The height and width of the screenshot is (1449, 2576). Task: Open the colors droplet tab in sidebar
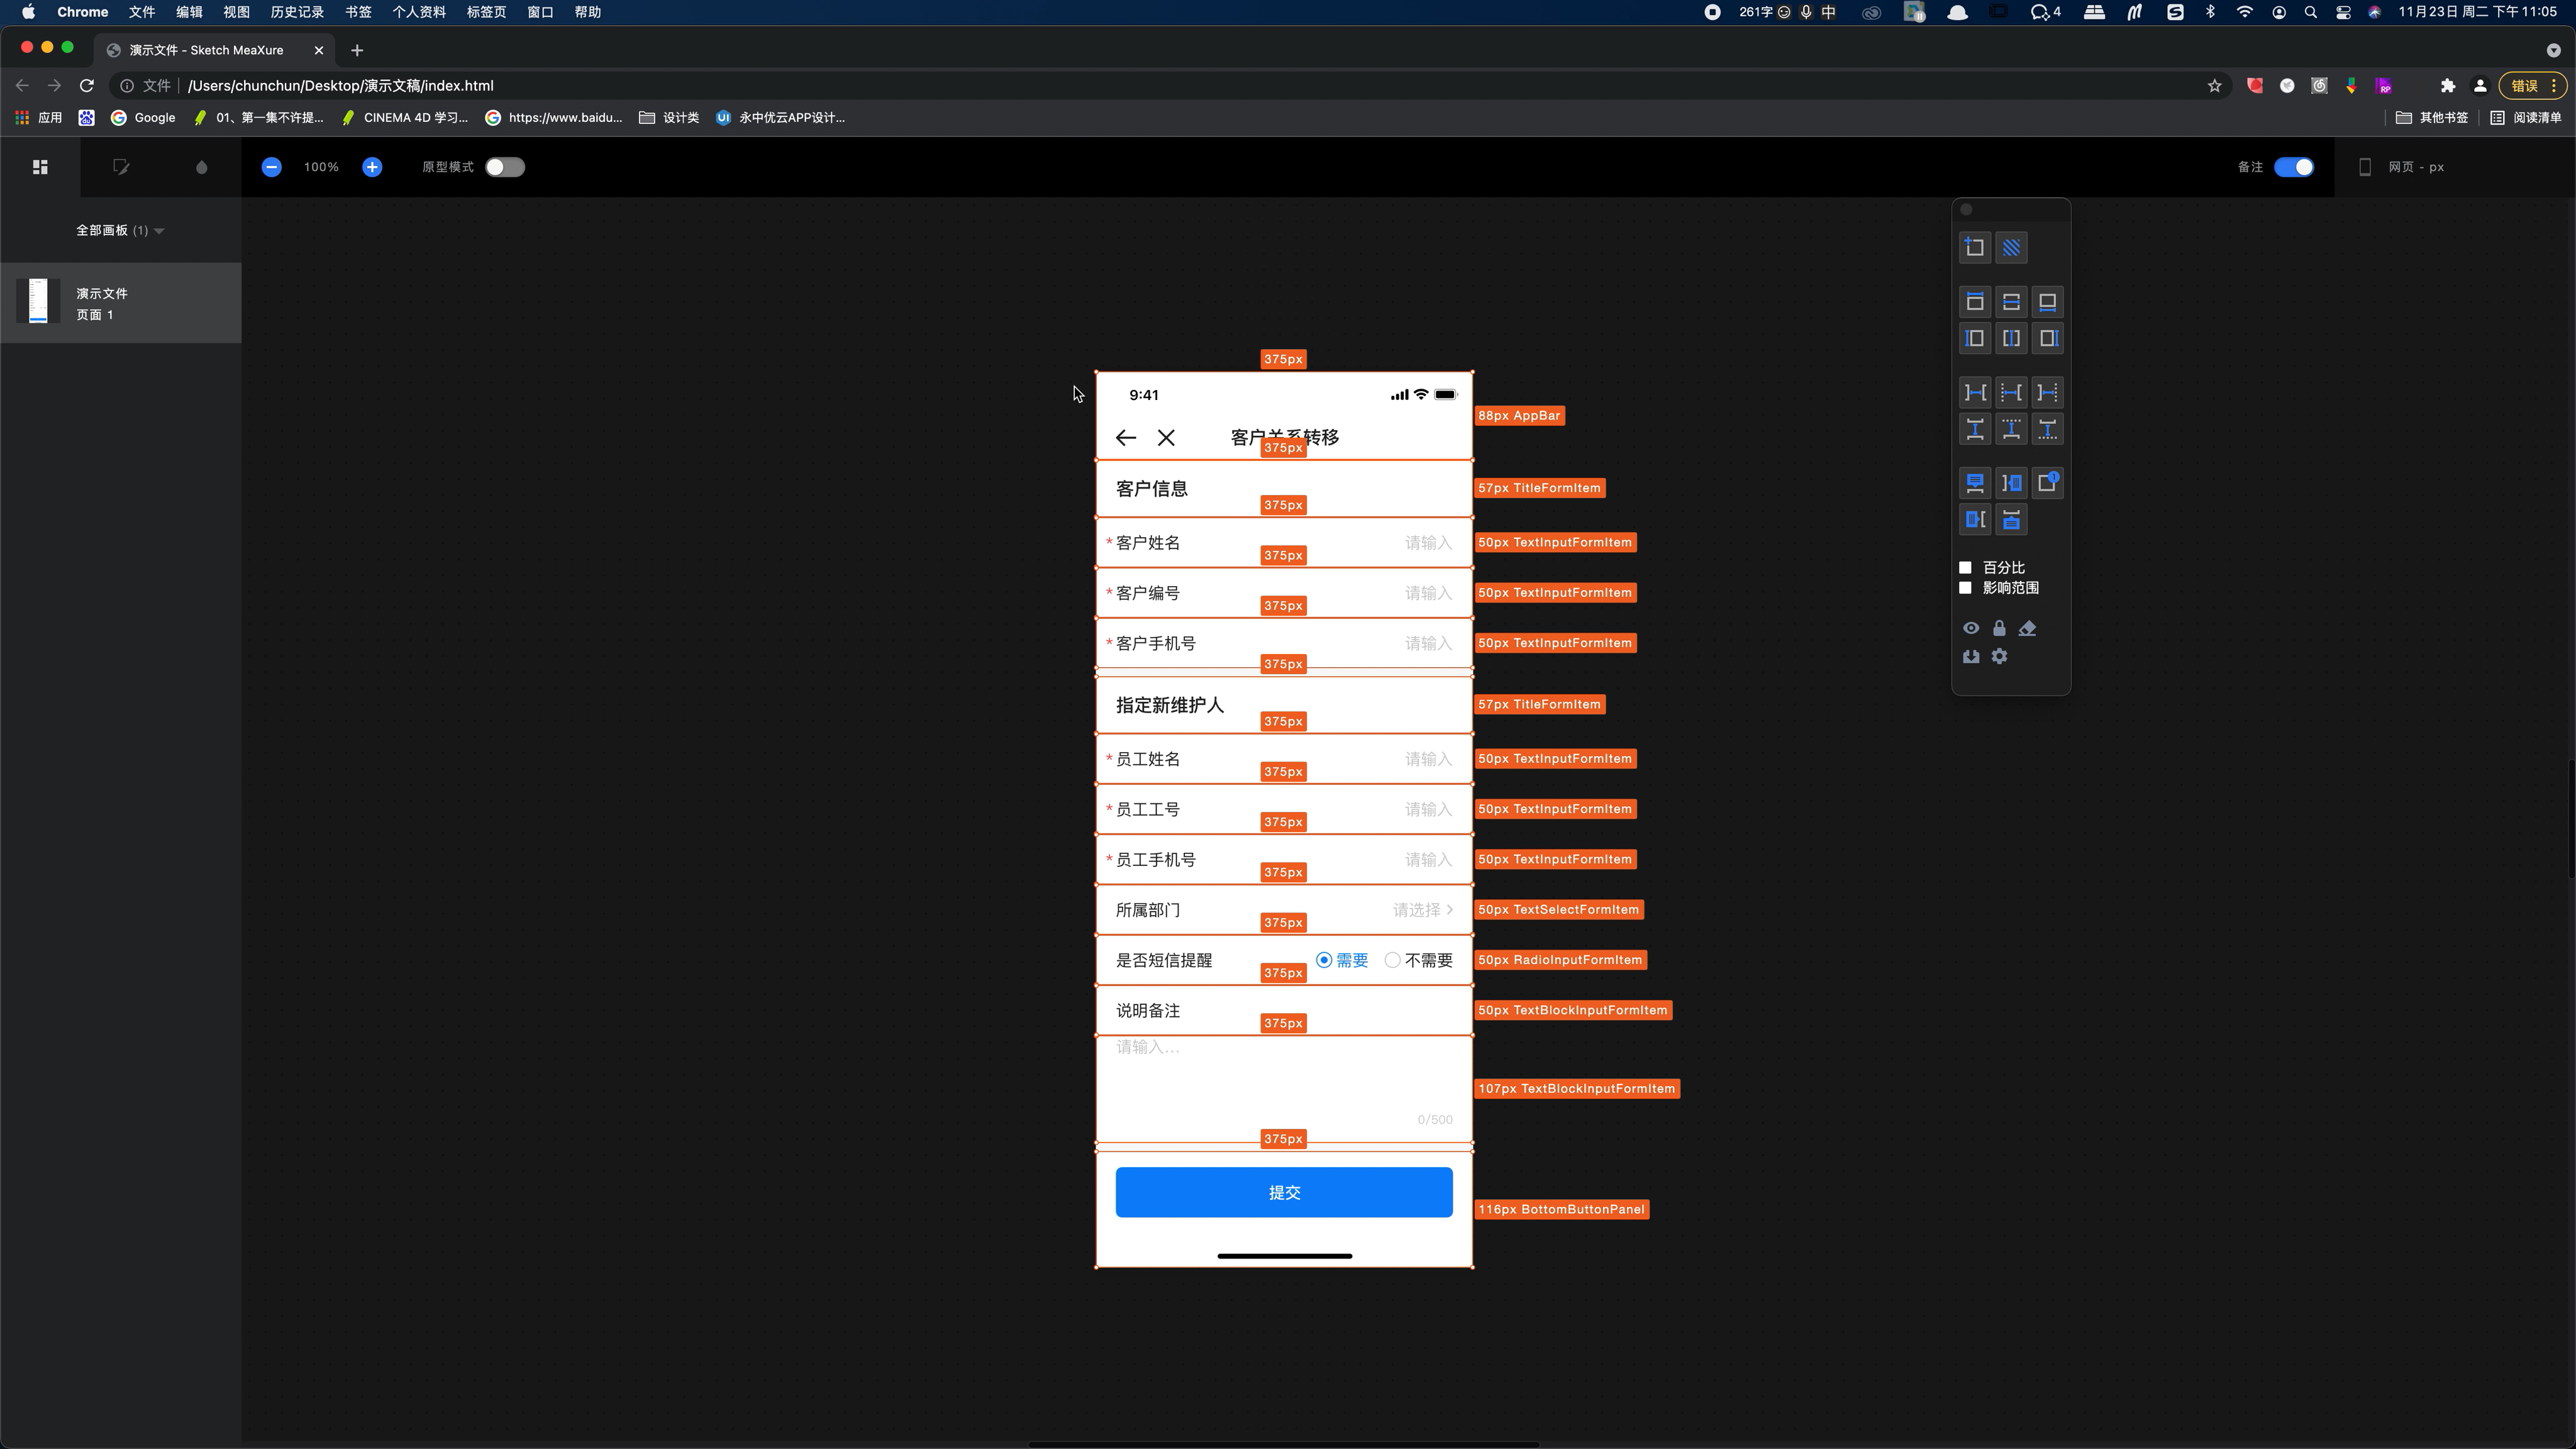click(201, 167)
